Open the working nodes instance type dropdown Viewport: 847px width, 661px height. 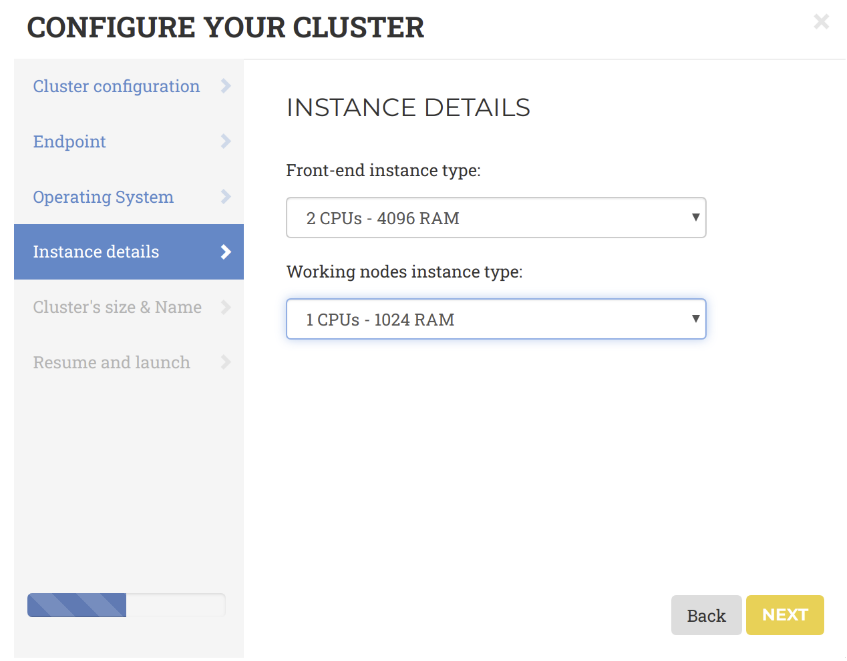tap(496, 318)
